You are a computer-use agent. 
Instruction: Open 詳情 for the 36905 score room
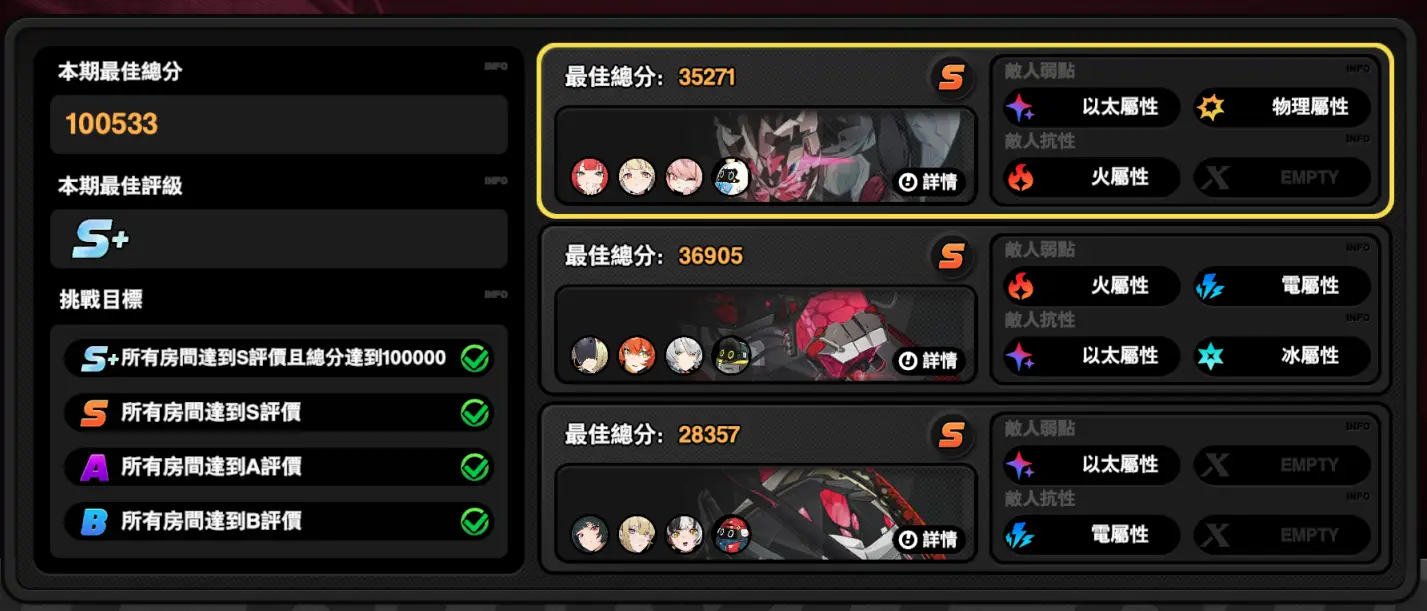point(929,361)
